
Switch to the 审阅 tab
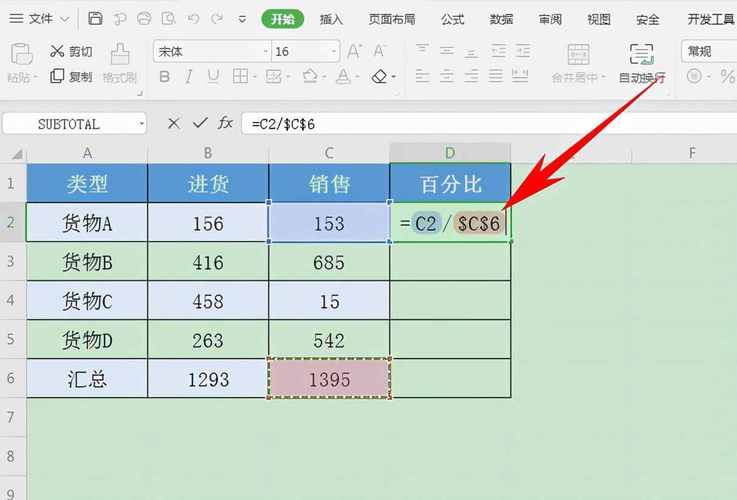point(550,19)
